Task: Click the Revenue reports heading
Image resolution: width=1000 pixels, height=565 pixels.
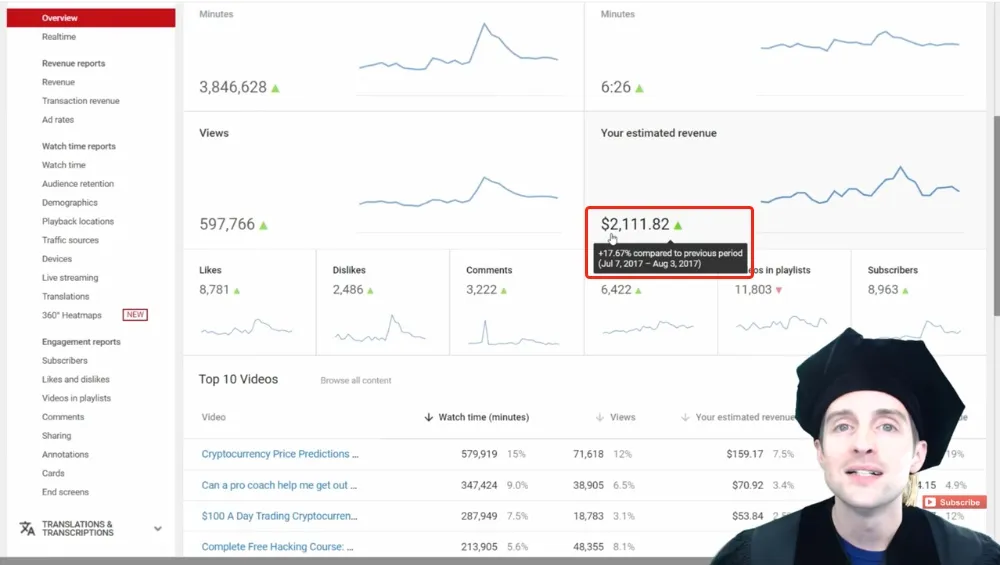Action: tap(73, 64)
